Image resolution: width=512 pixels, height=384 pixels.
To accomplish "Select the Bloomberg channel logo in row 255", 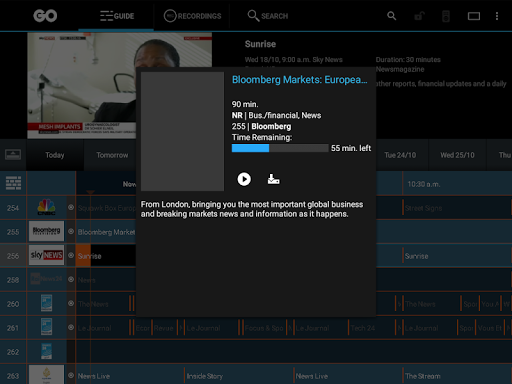I will coord(46,231).
